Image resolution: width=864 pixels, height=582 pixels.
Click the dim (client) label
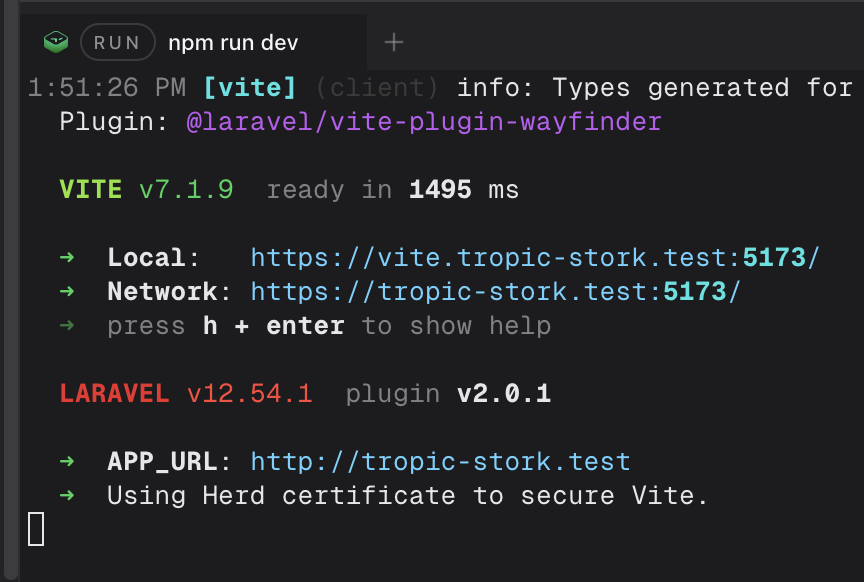pyautogui.click(x=377, y=88)
